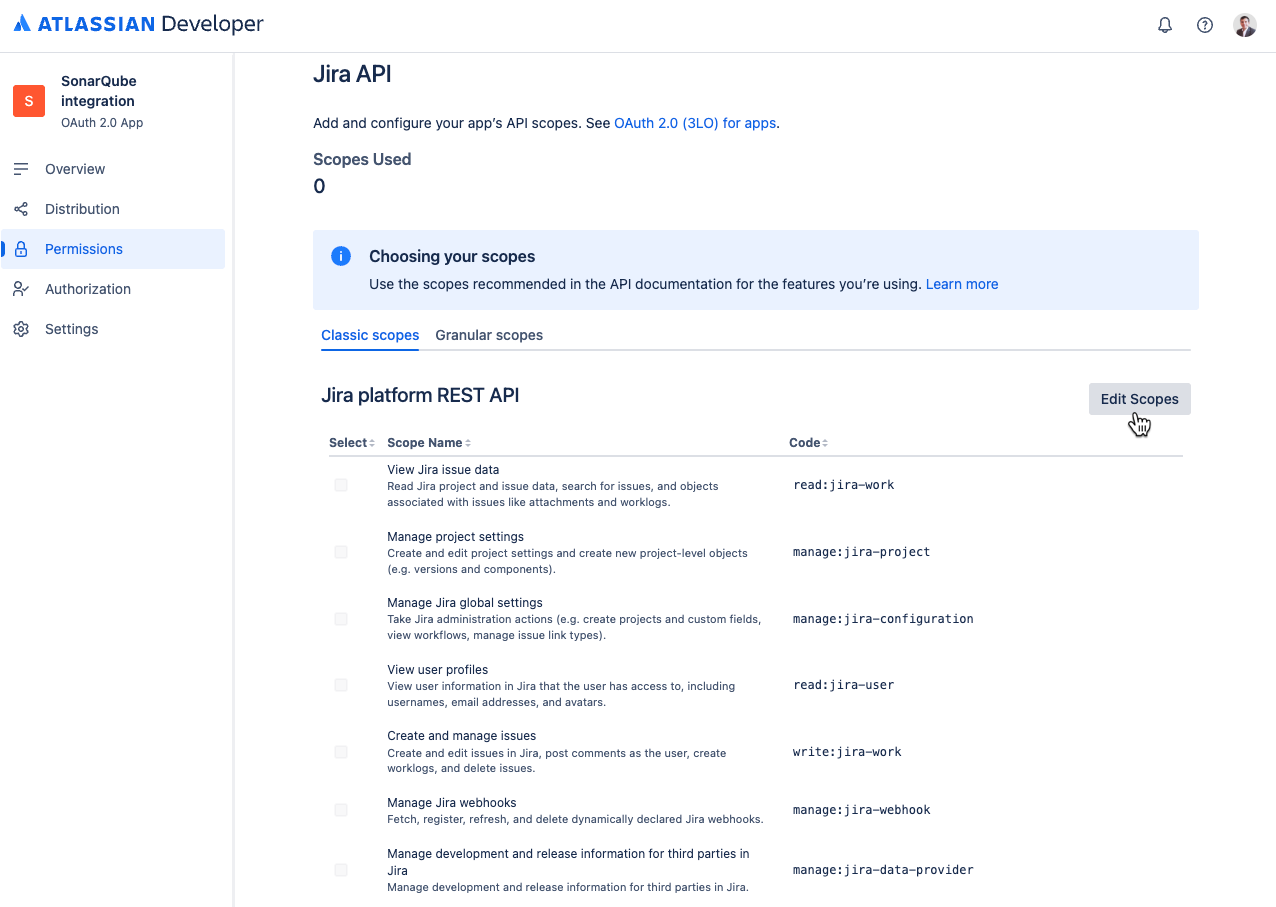Screen dimensions: 1276x907
Task: Click the Overview icon in sidebar
Action: (21, 169)
